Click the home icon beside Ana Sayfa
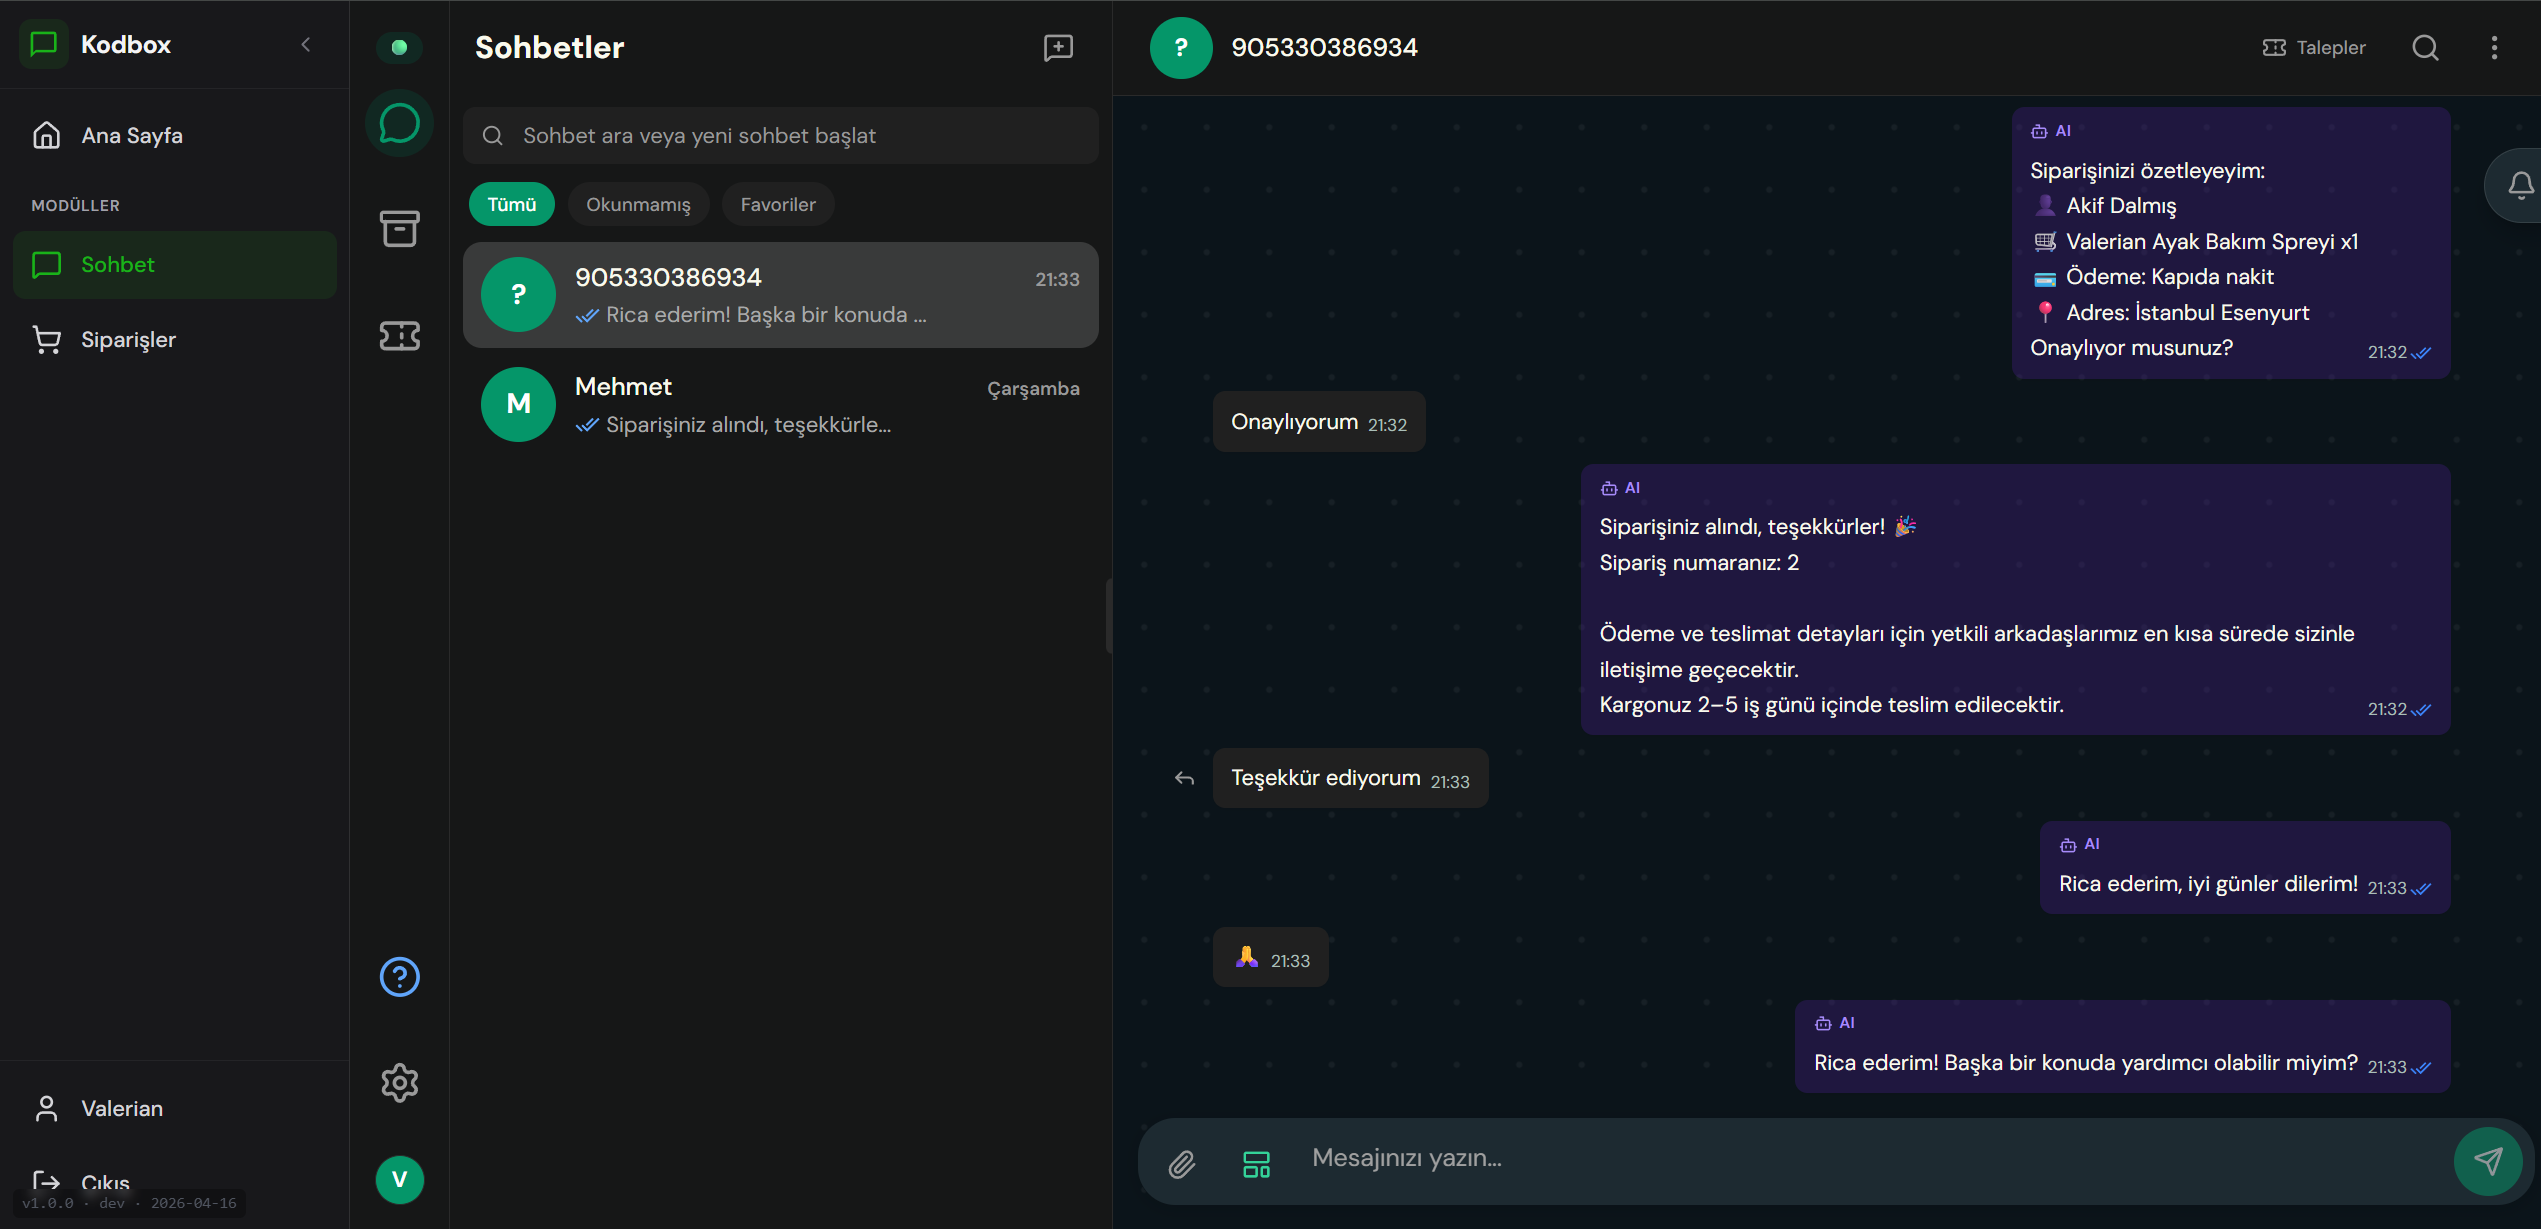 (x=47, y=135)
